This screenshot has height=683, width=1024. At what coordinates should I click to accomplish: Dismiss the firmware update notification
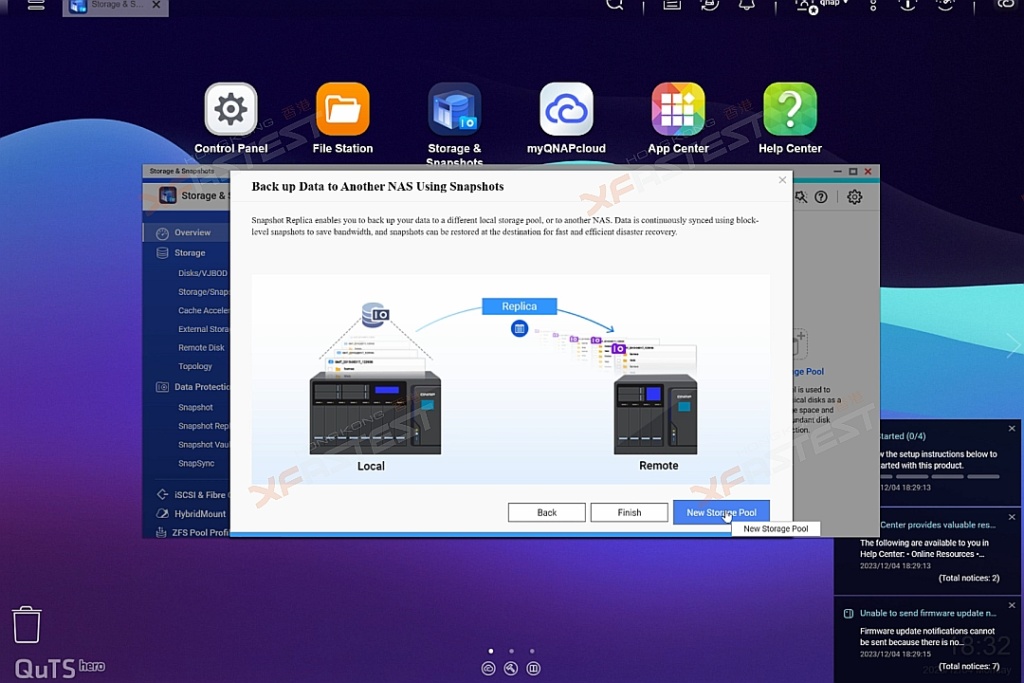pos(1012,605)
